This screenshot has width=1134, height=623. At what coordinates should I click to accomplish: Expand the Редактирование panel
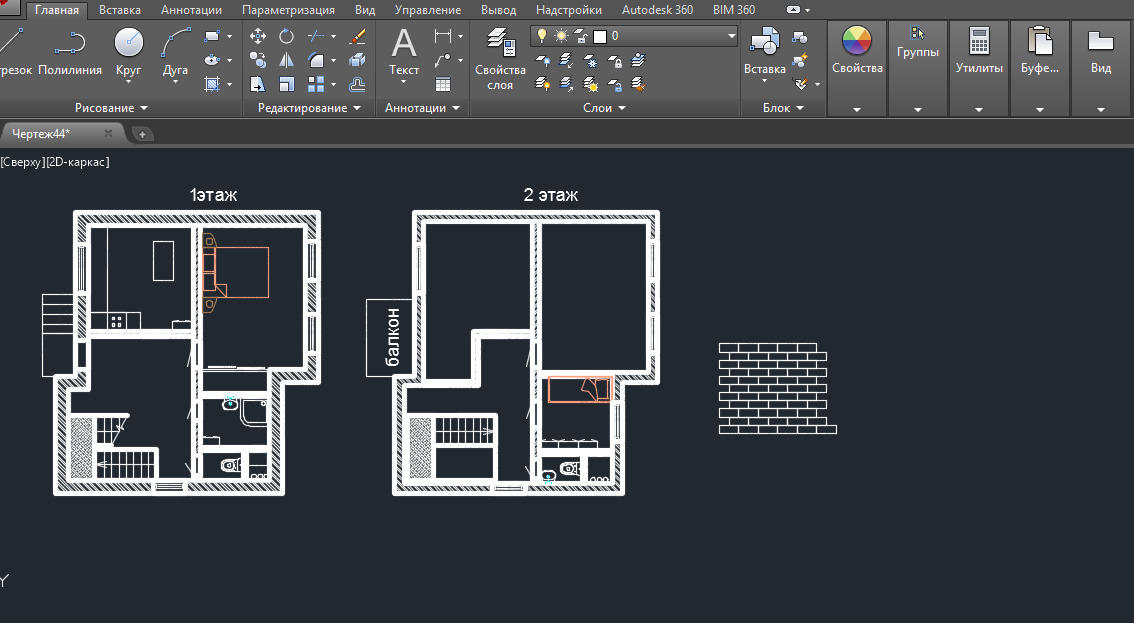[x=310, y=108]
